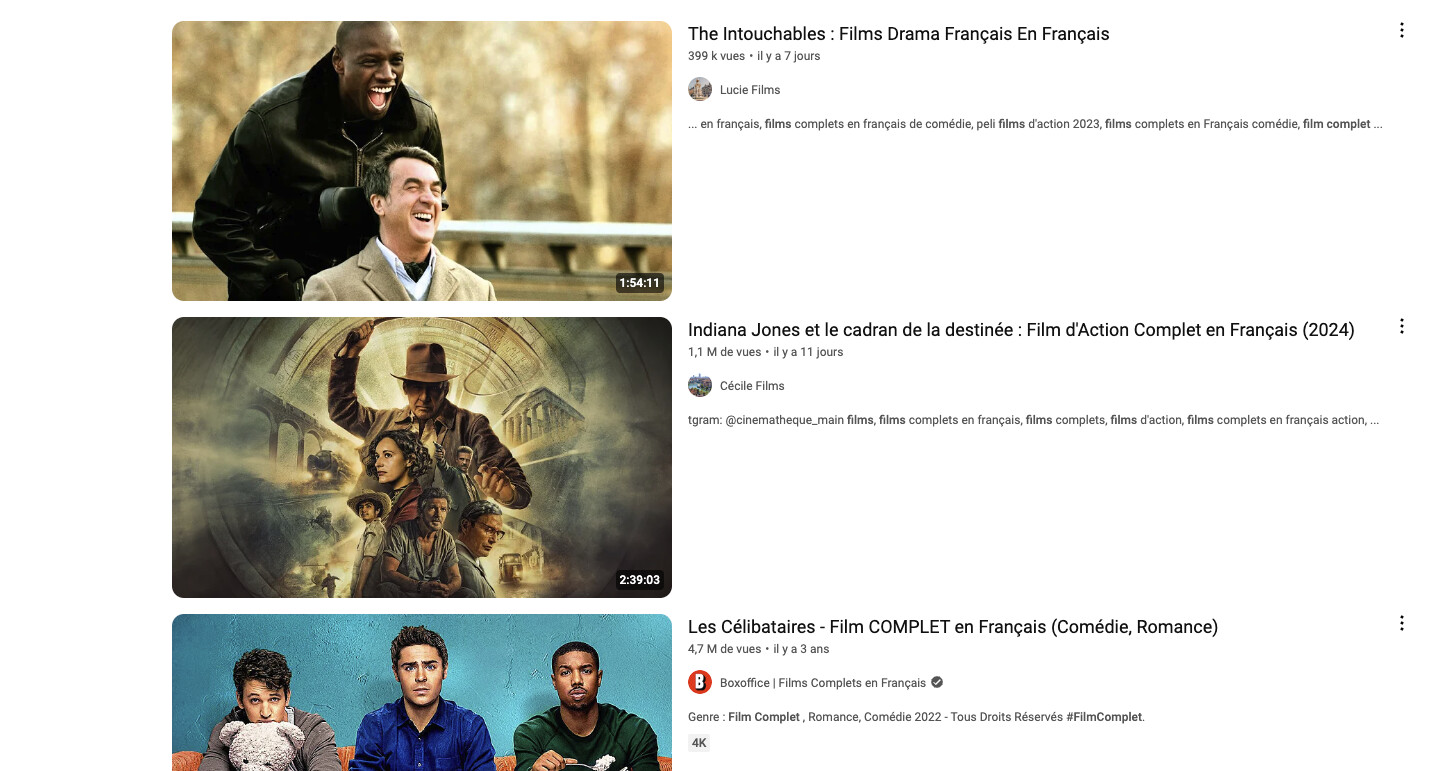Image resolution: width=1454 pixels, height=771 pixels.
Task: Click the 'il y a 3 ans' date
Action: tap(801, 649)
